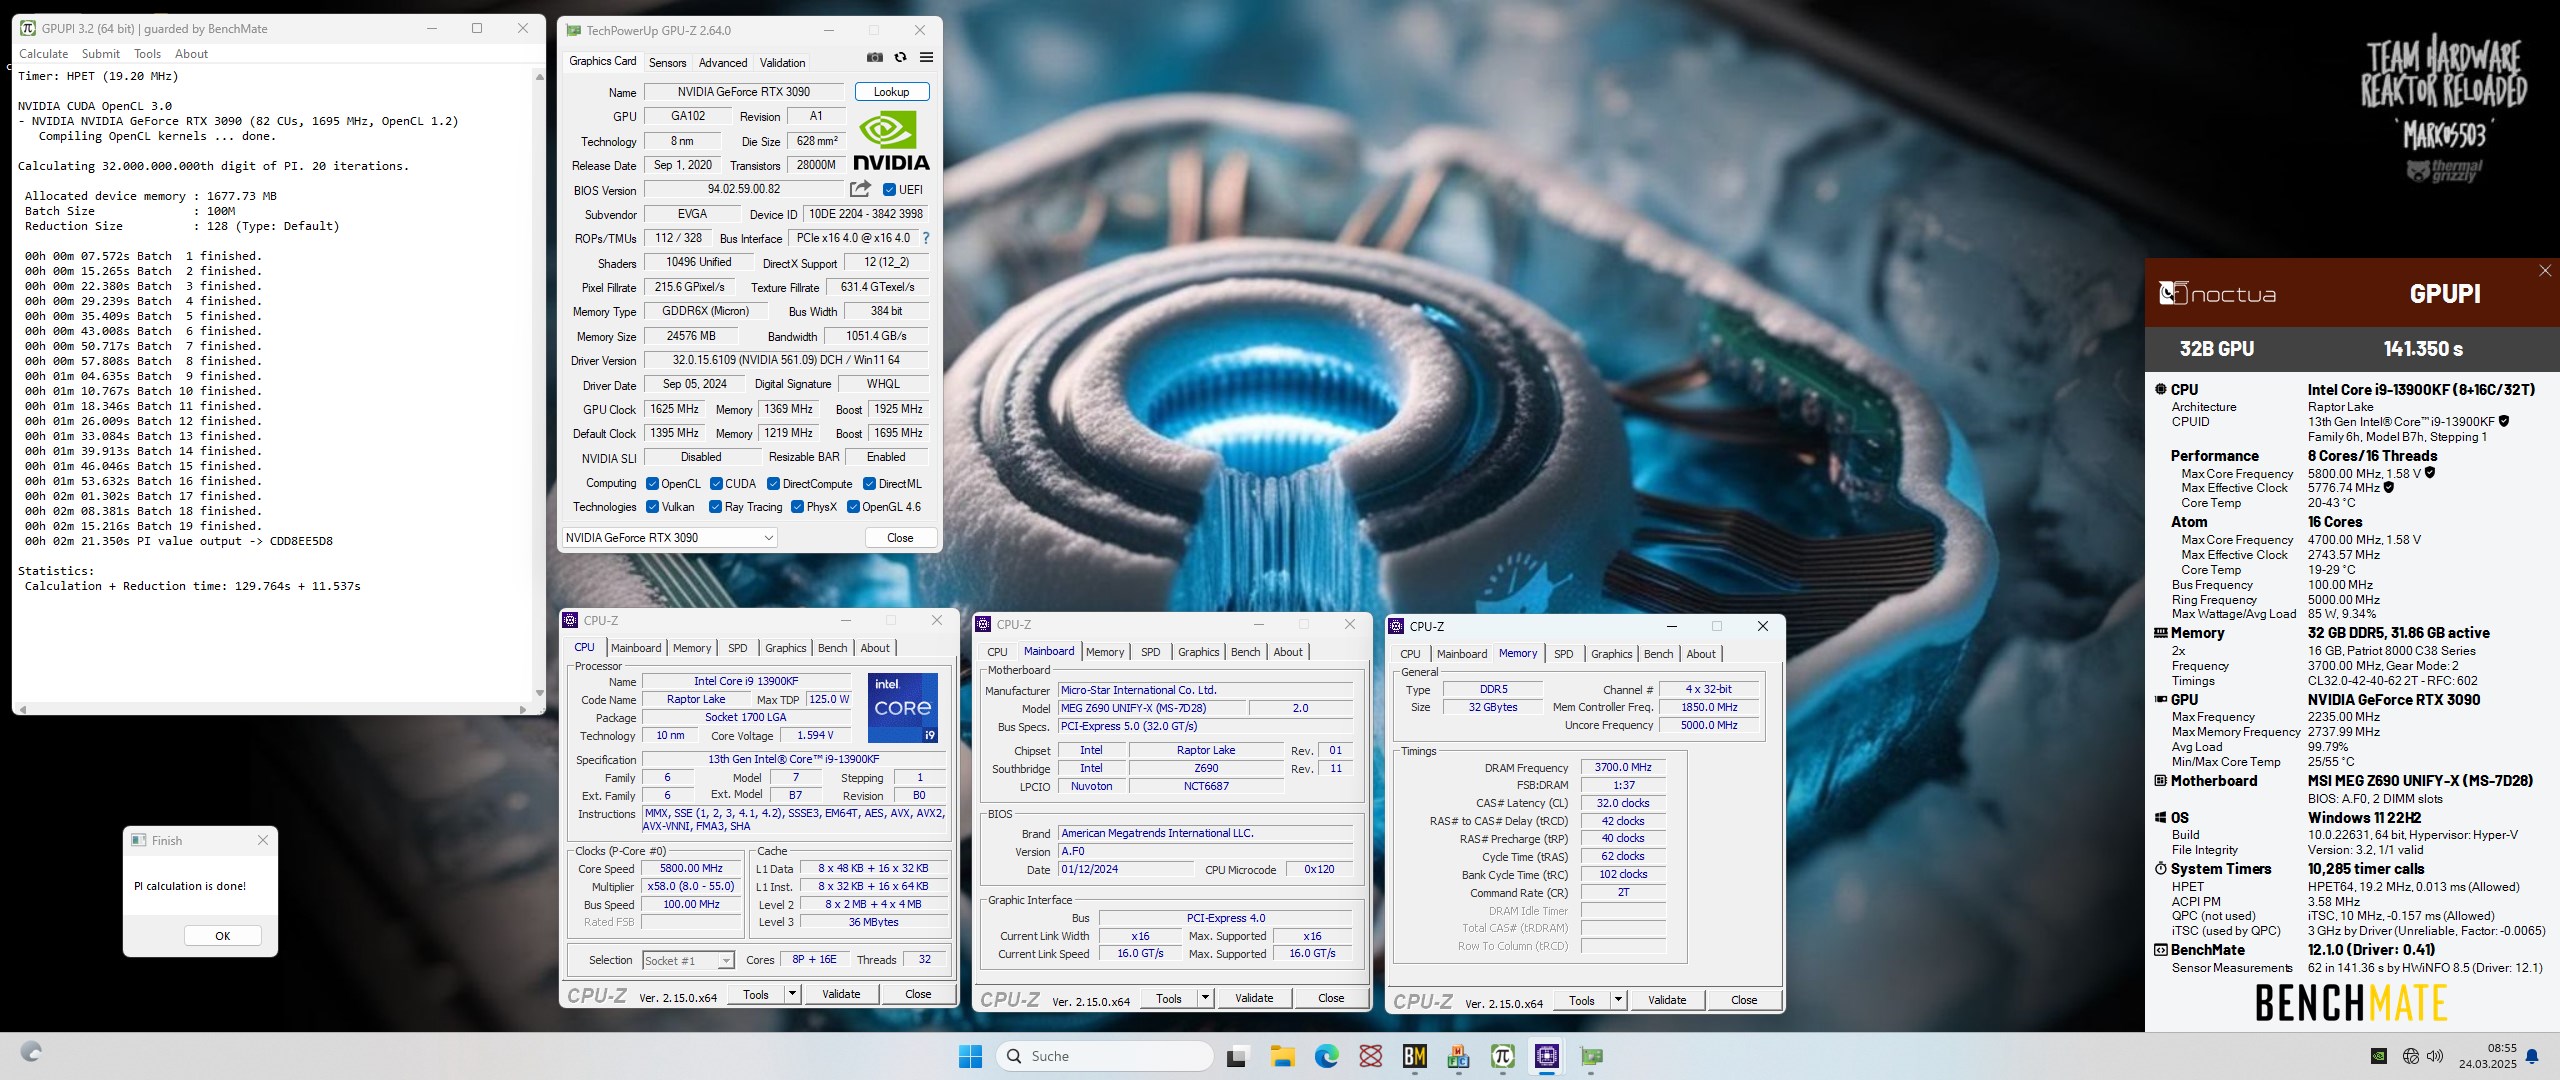Switch to GPU-Z graphics card taskbar icon

pos(1591,1056)
